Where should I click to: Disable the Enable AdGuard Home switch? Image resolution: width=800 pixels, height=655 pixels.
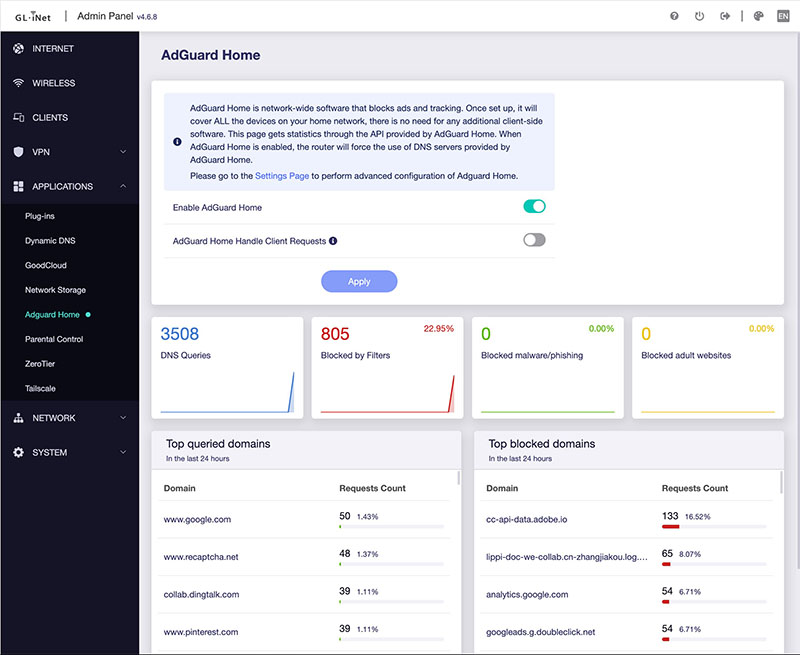click(x=534, y=207)
